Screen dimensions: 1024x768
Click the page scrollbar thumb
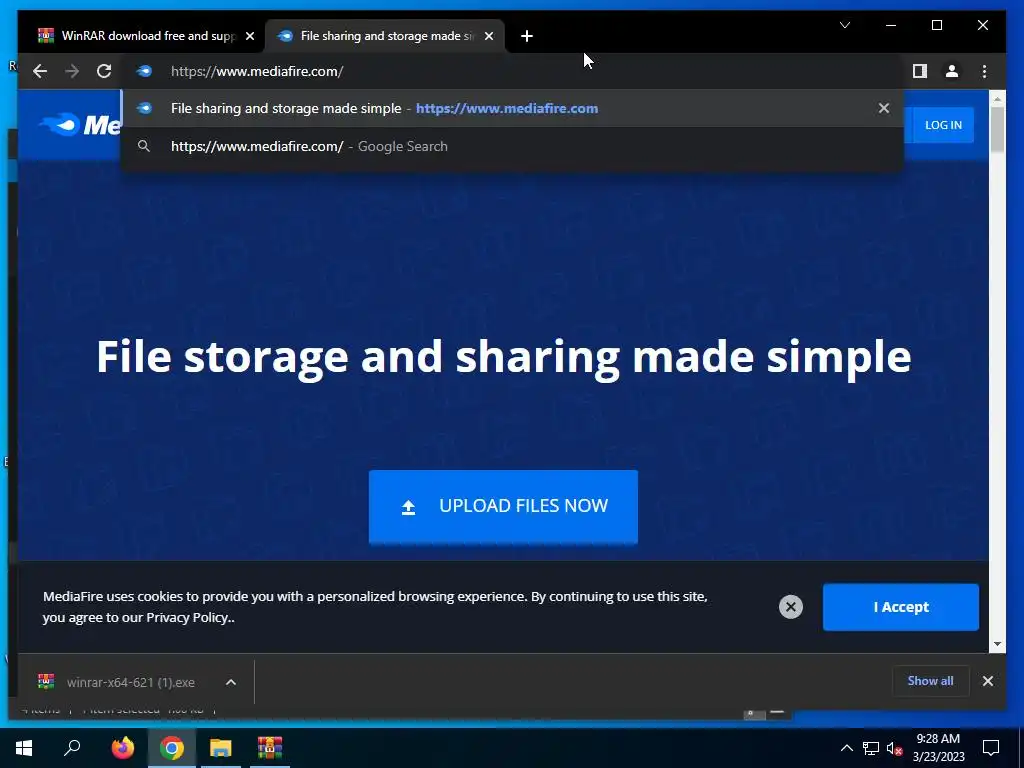997,129
